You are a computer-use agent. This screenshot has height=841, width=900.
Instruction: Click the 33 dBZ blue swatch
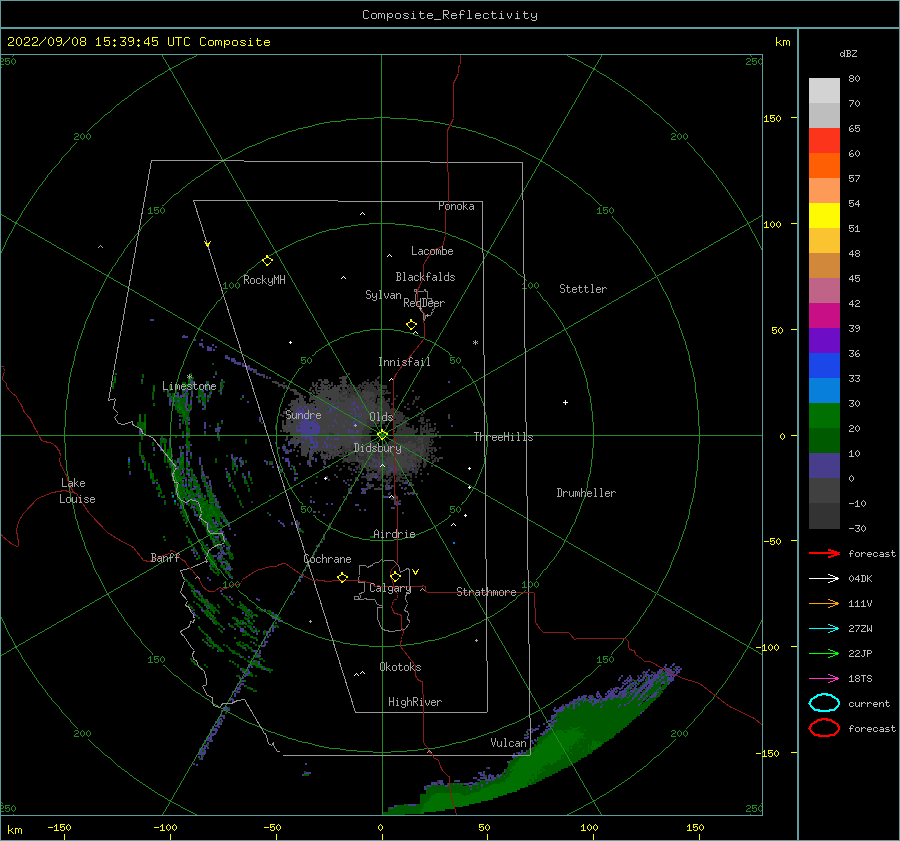824,366
